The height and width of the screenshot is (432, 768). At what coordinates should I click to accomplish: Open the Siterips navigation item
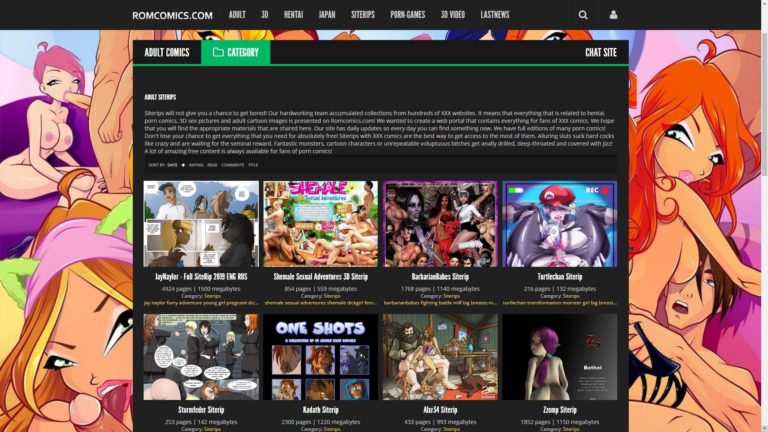(x=363, y=15)
